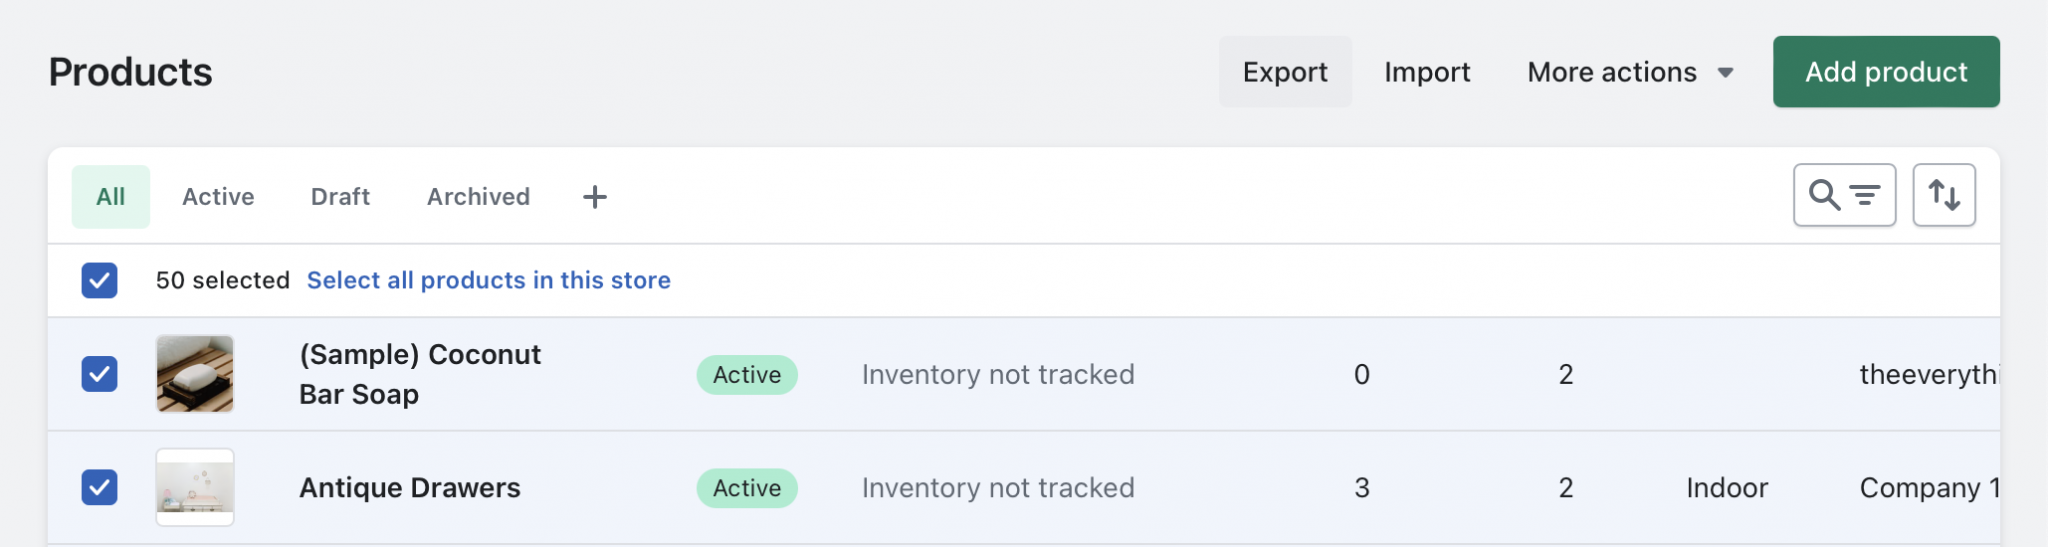2048x547 pixels.
Task: Open the search and filter tool
Action: click(x=1844, y=195)
